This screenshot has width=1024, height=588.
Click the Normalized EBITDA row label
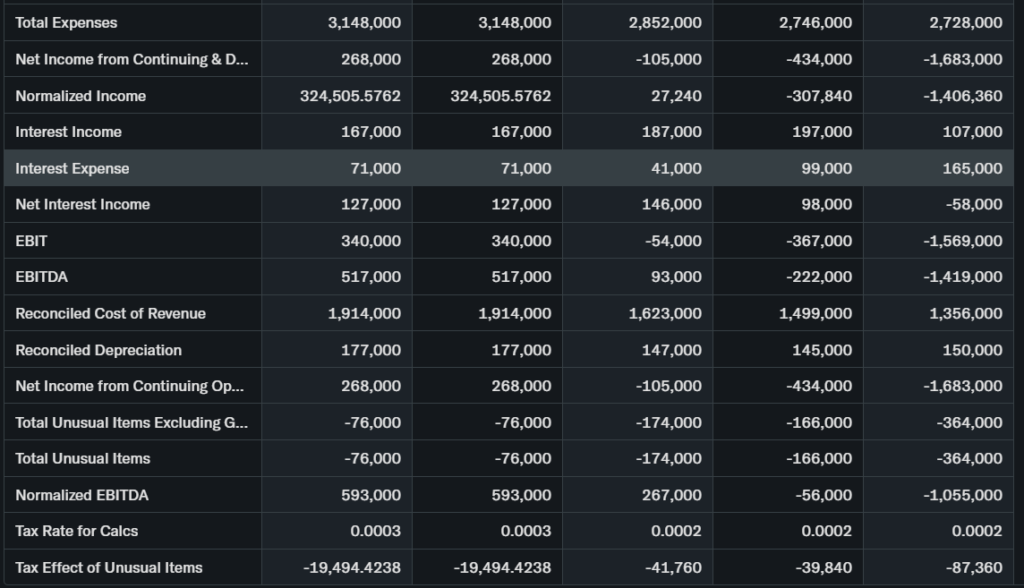[x=82, y=495]
